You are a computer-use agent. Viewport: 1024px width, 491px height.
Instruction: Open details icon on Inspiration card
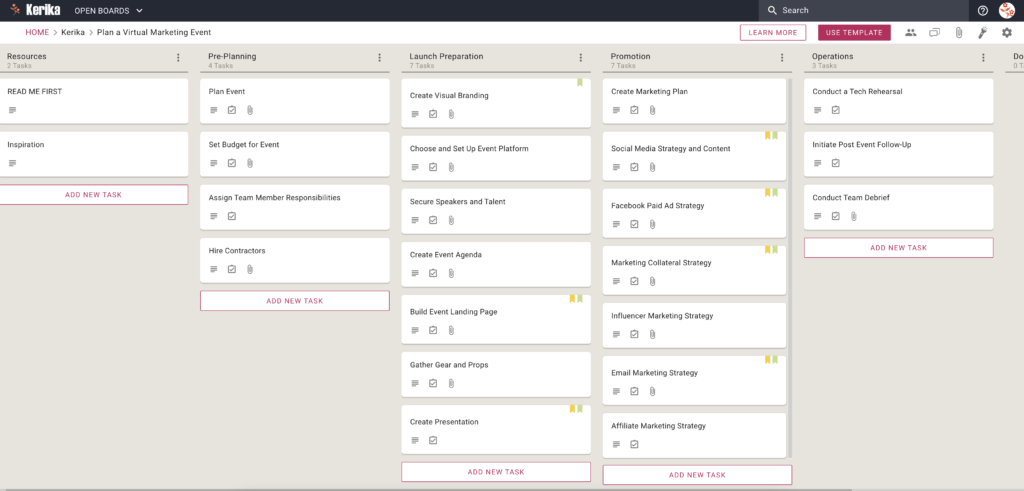(x=12, y=163)
